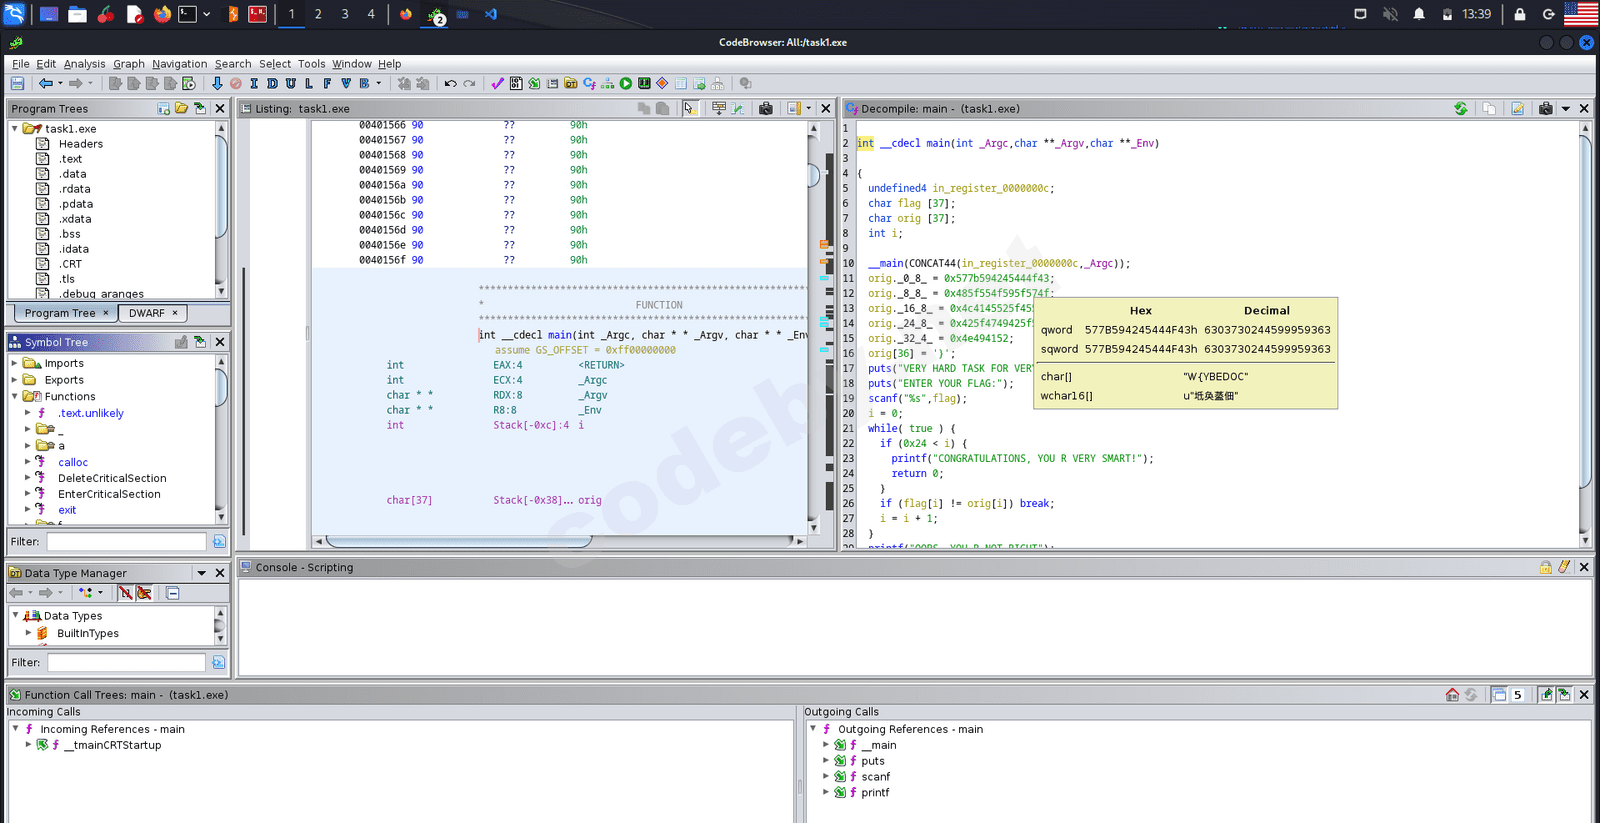The width and height of the screenshot is (1600, 823).
Task: Select the calloc function in Symbol Tree
Action: (x=73, y=462)
